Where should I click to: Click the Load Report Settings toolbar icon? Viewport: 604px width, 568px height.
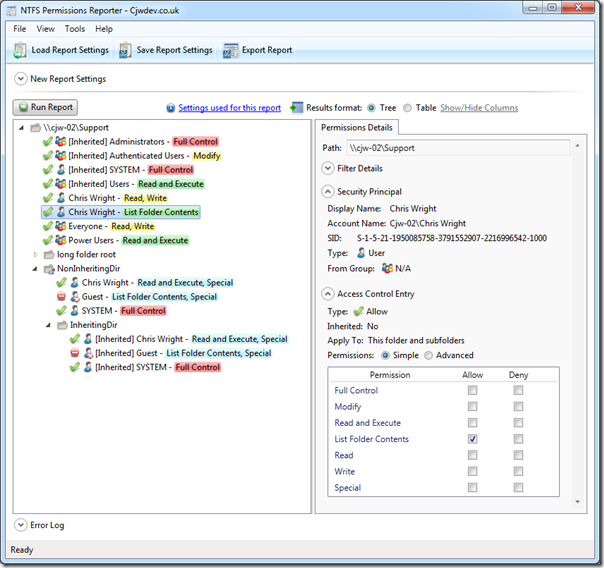click(20, 50)
